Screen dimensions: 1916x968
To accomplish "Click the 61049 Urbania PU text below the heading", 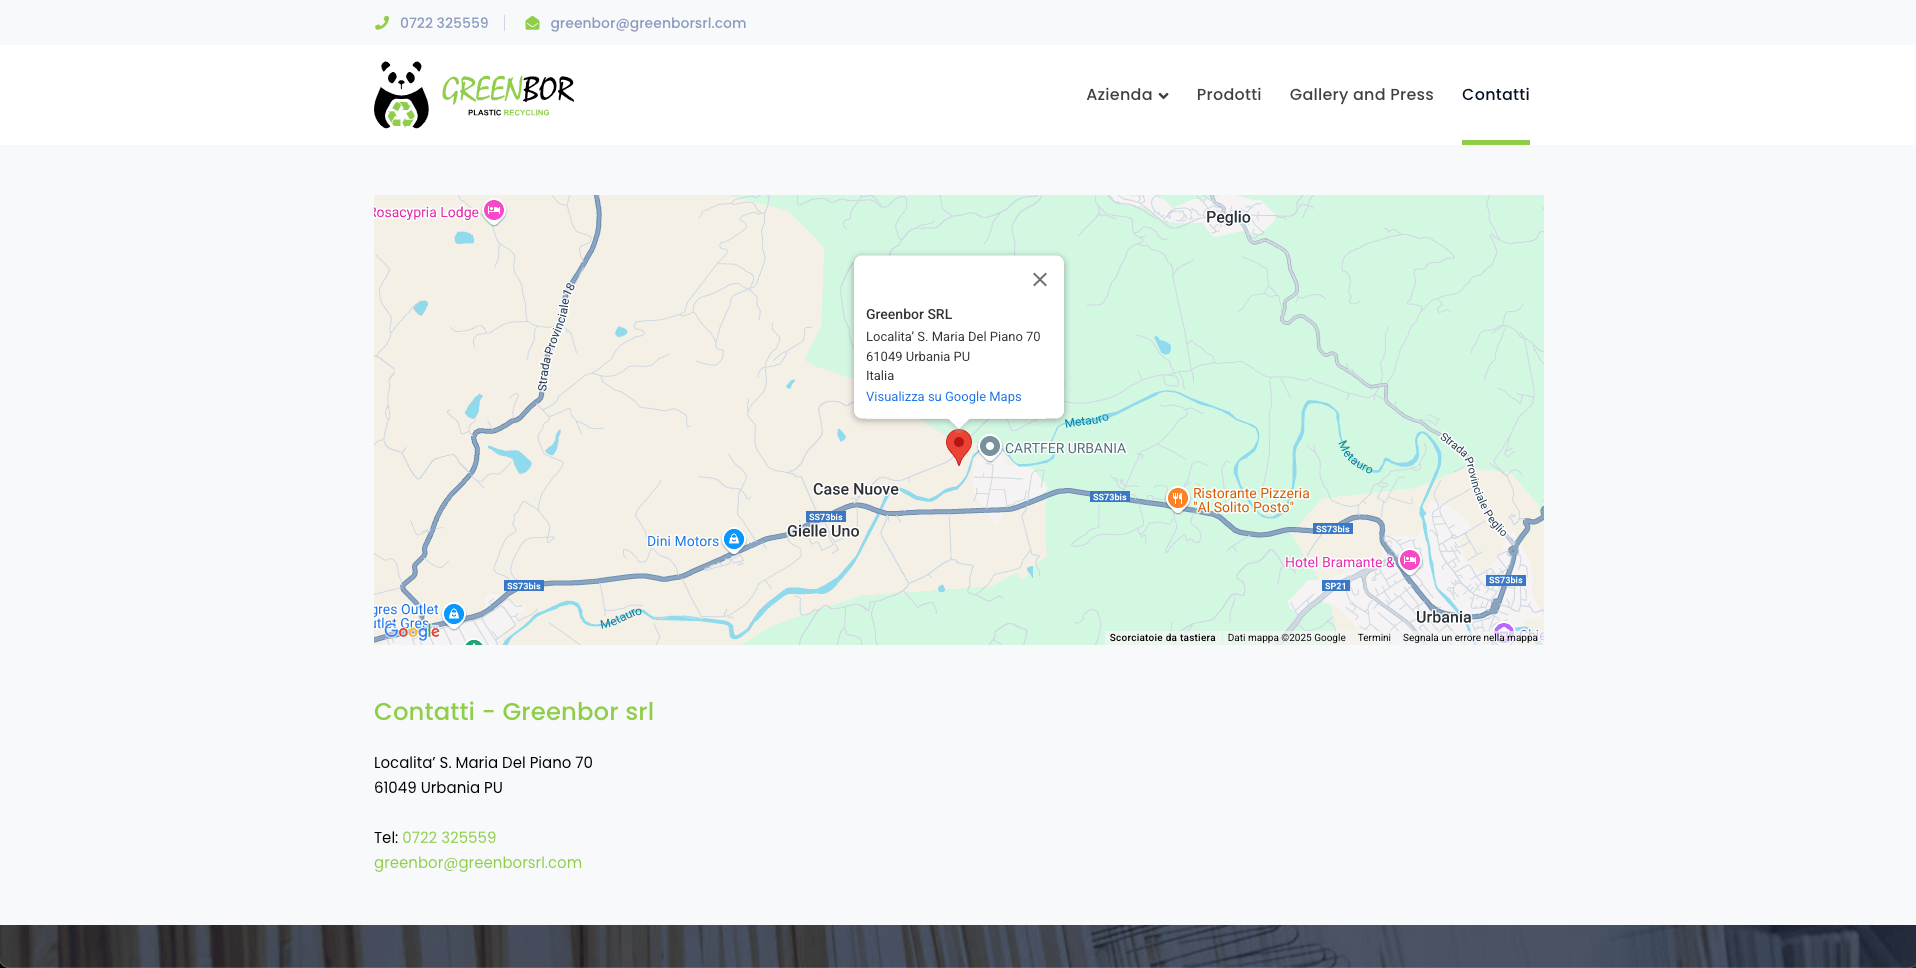I will coord(438,787).
